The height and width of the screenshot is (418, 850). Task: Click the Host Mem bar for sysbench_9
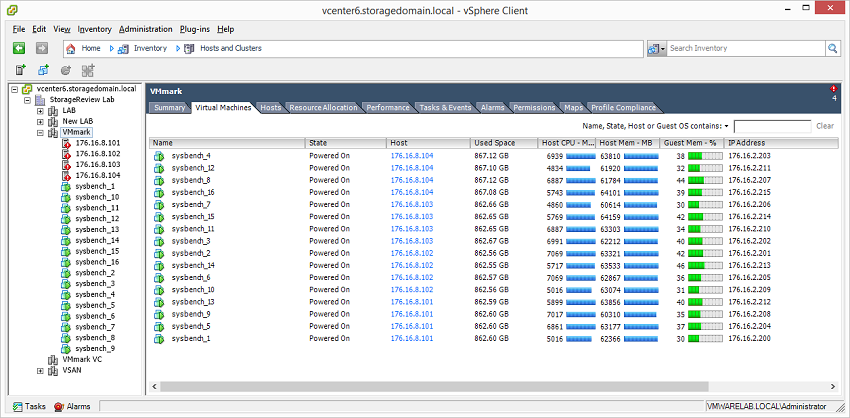640,314
